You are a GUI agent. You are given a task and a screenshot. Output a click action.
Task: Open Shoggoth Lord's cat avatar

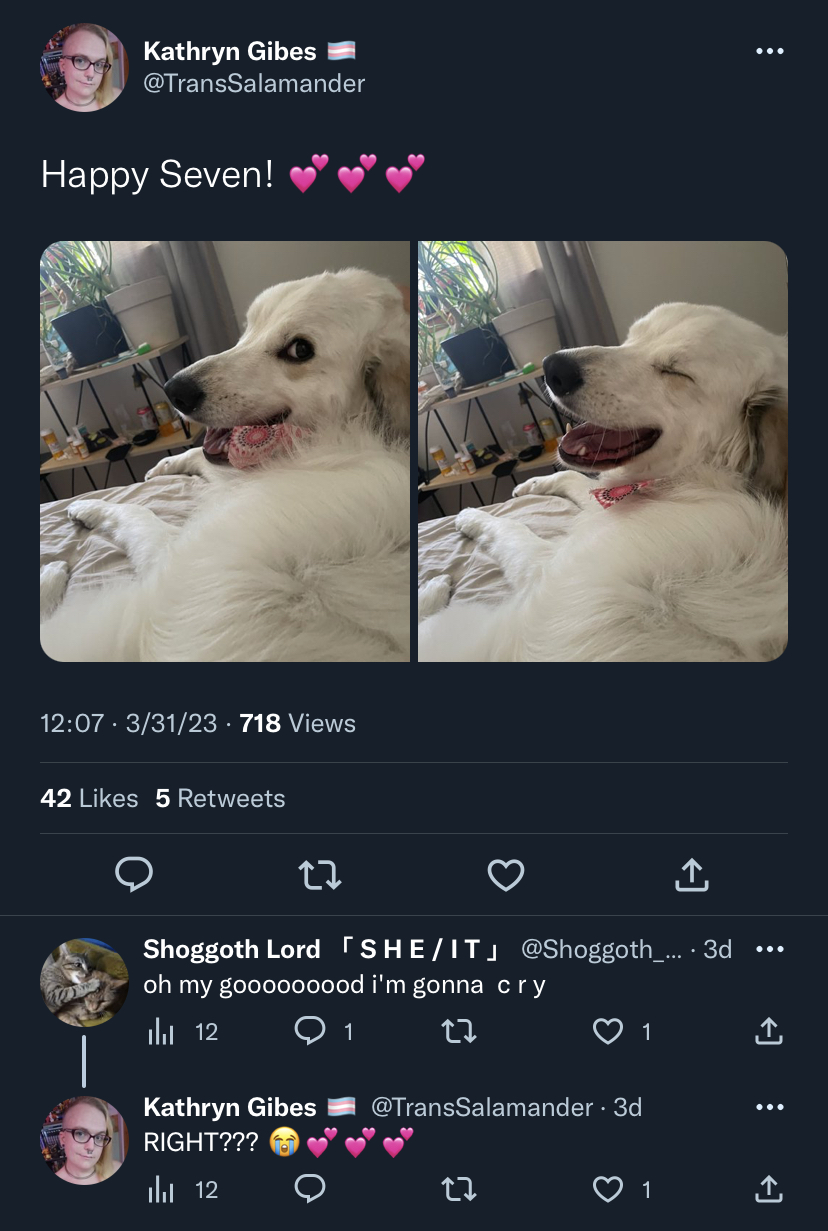(x=84, y=982)
